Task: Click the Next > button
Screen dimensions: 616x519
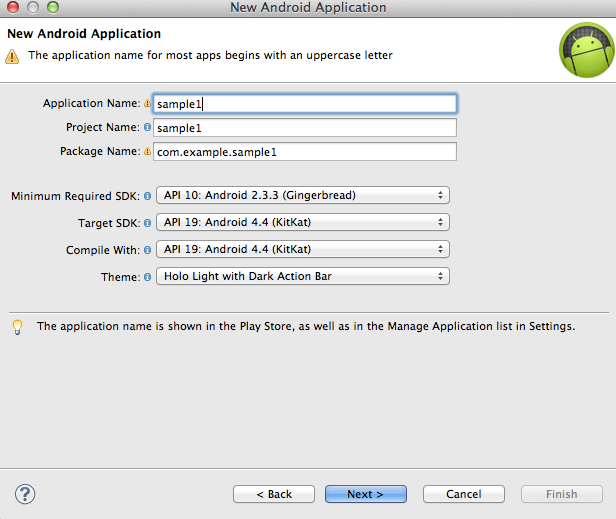Action: [366, 494]
